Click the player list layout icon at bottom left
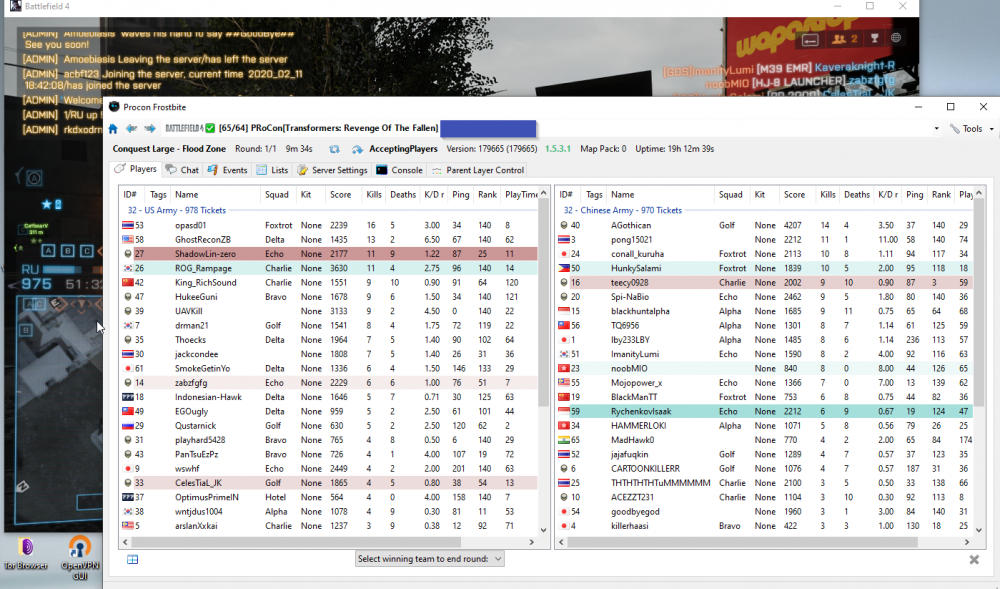Screen dimensions: 1000x589 coord(132,560)
